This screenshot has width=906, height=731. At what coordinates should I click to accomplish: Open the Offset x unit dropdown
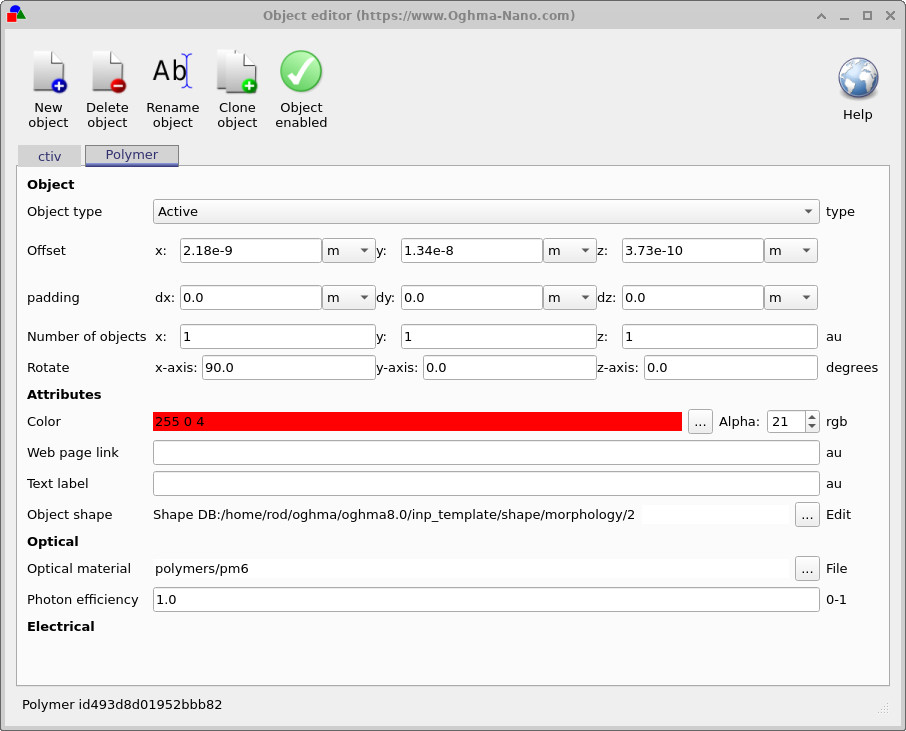pos(348,251)
